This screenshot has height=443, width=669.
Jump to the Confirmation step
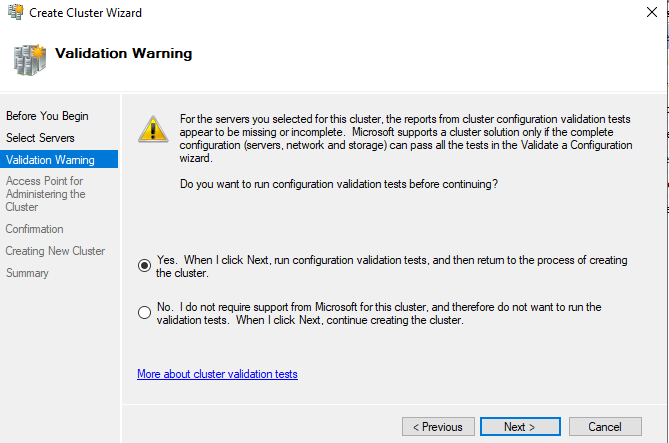35,229
